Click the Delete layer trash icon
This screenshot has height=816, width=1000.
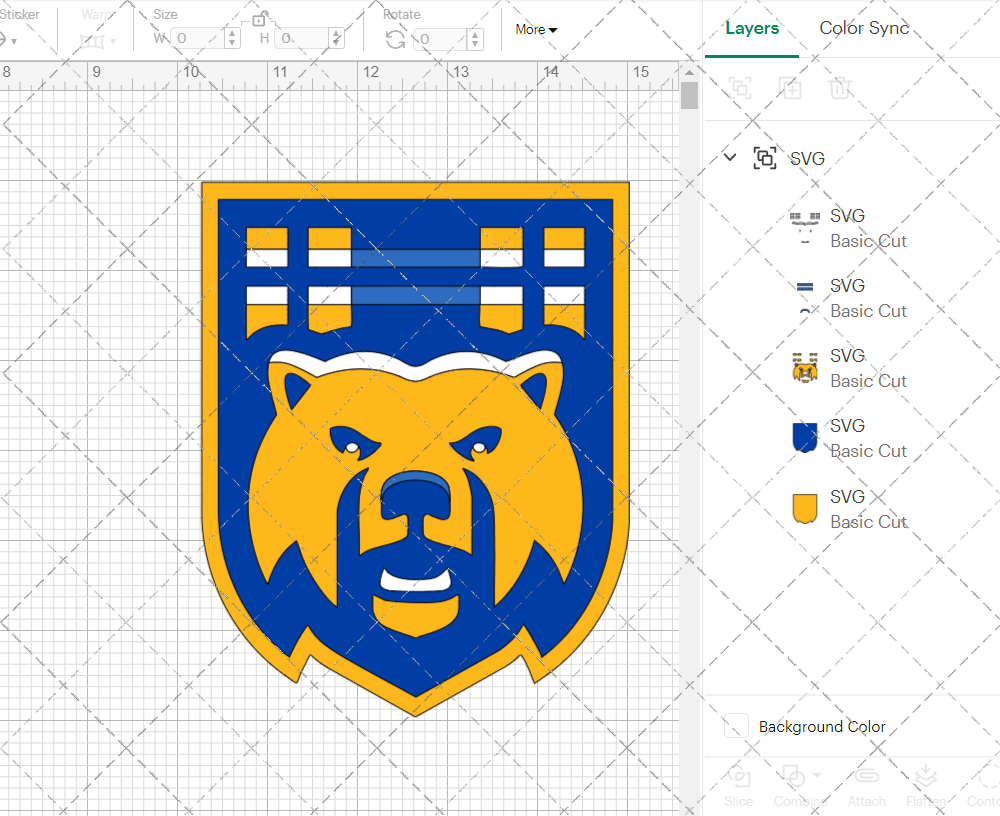coord(841,88)
